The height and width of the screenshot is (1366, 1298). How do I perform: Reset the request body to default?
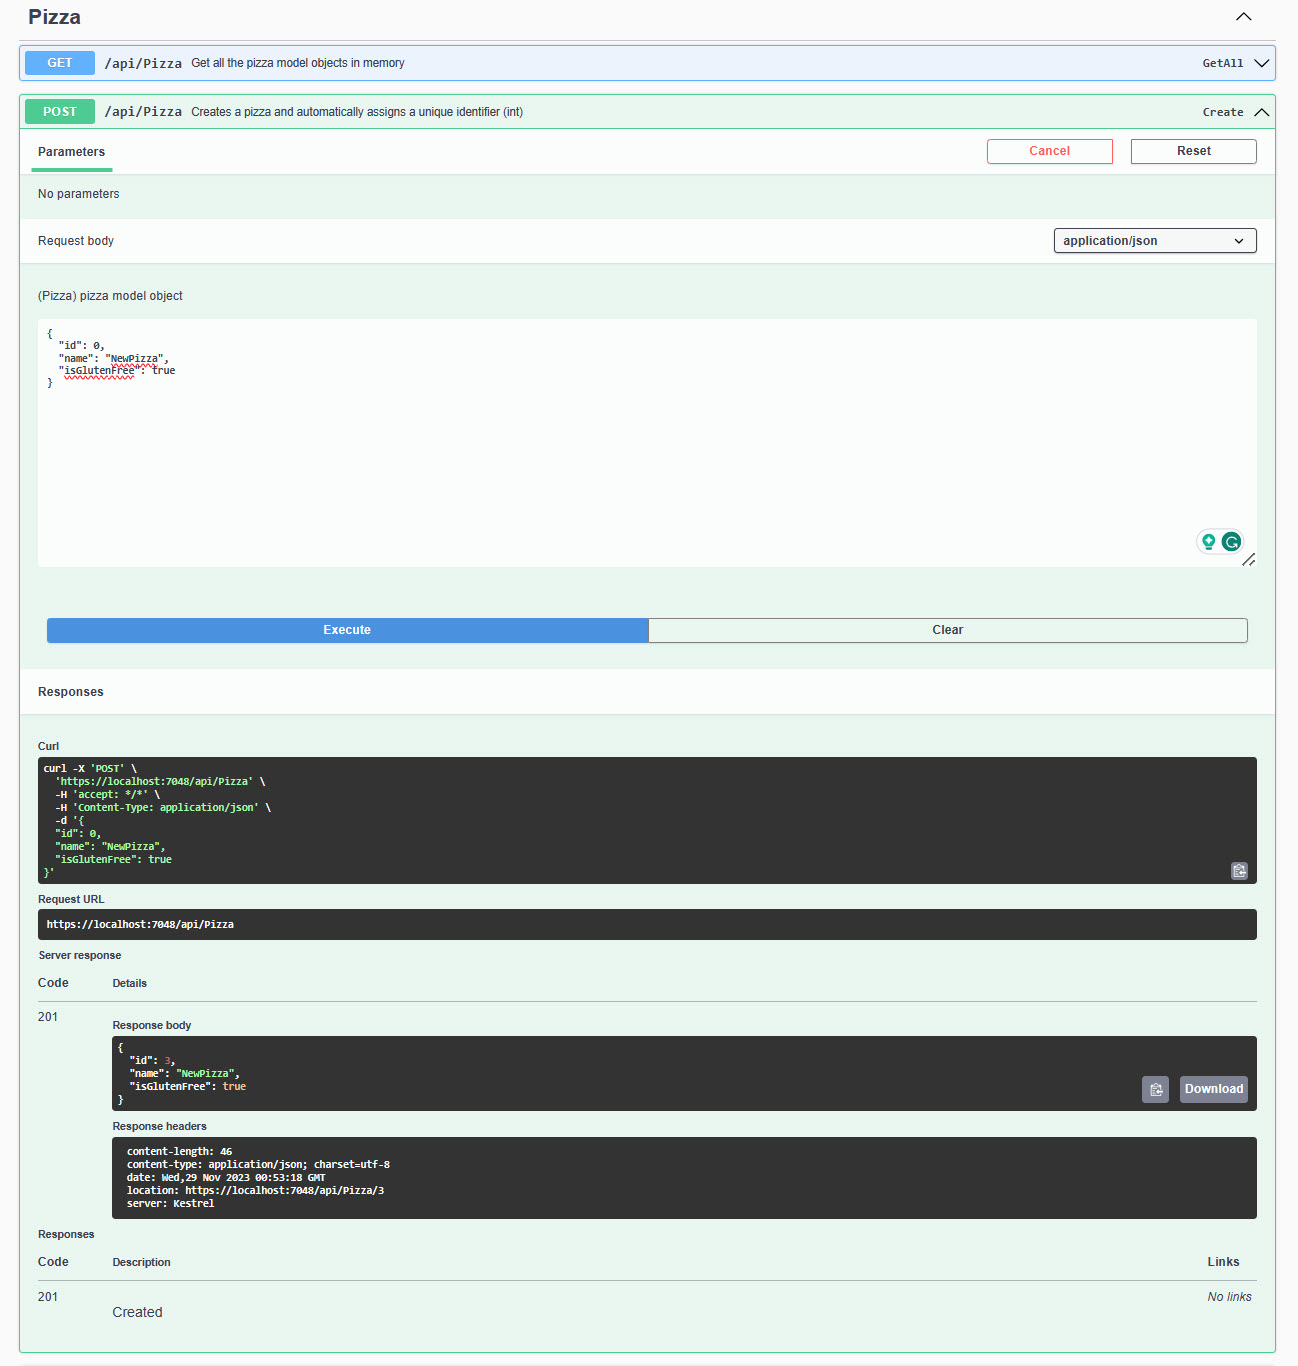[x=1193, y=151]
